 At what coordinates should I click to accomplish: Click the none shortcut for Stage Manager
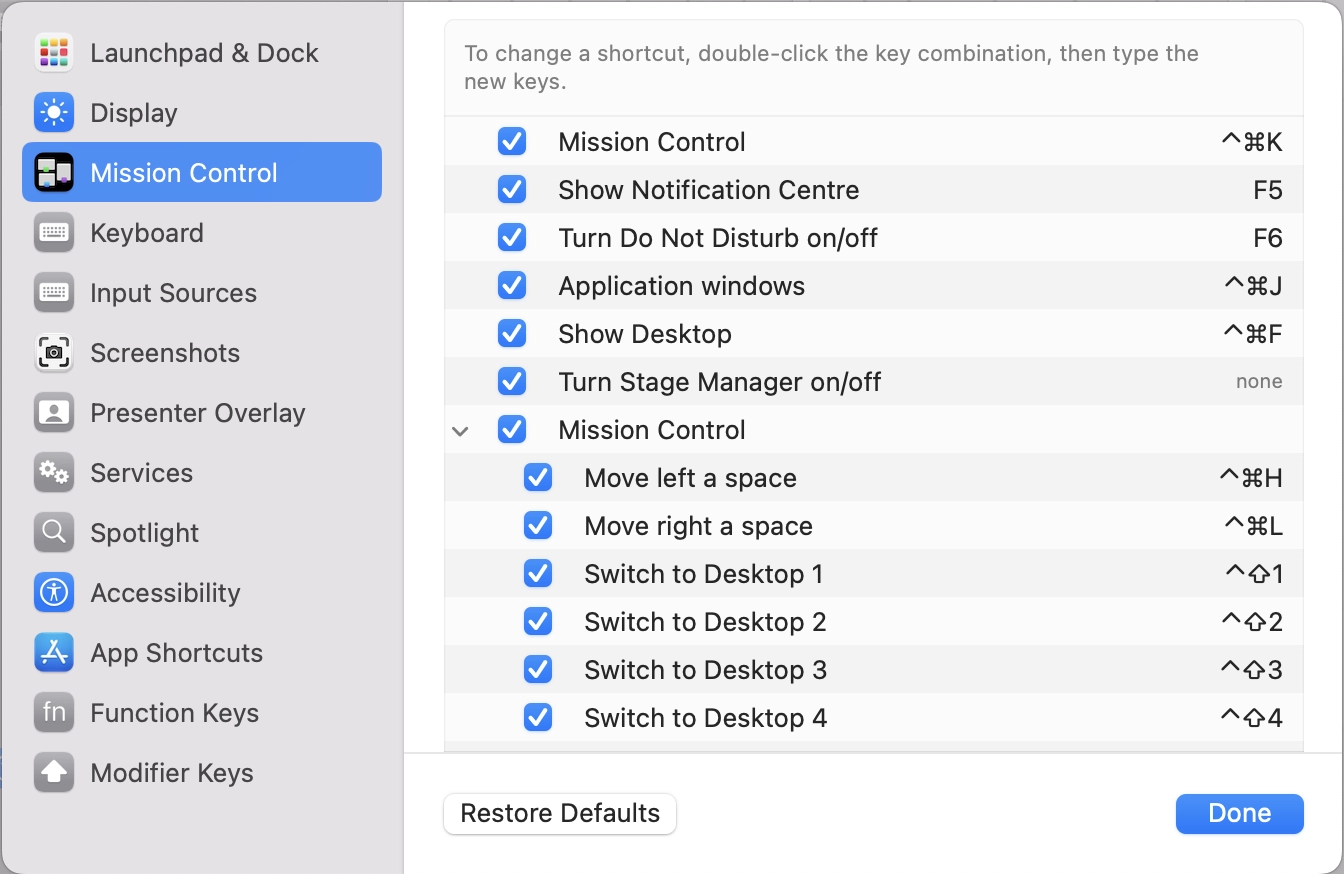point(1258,381)
